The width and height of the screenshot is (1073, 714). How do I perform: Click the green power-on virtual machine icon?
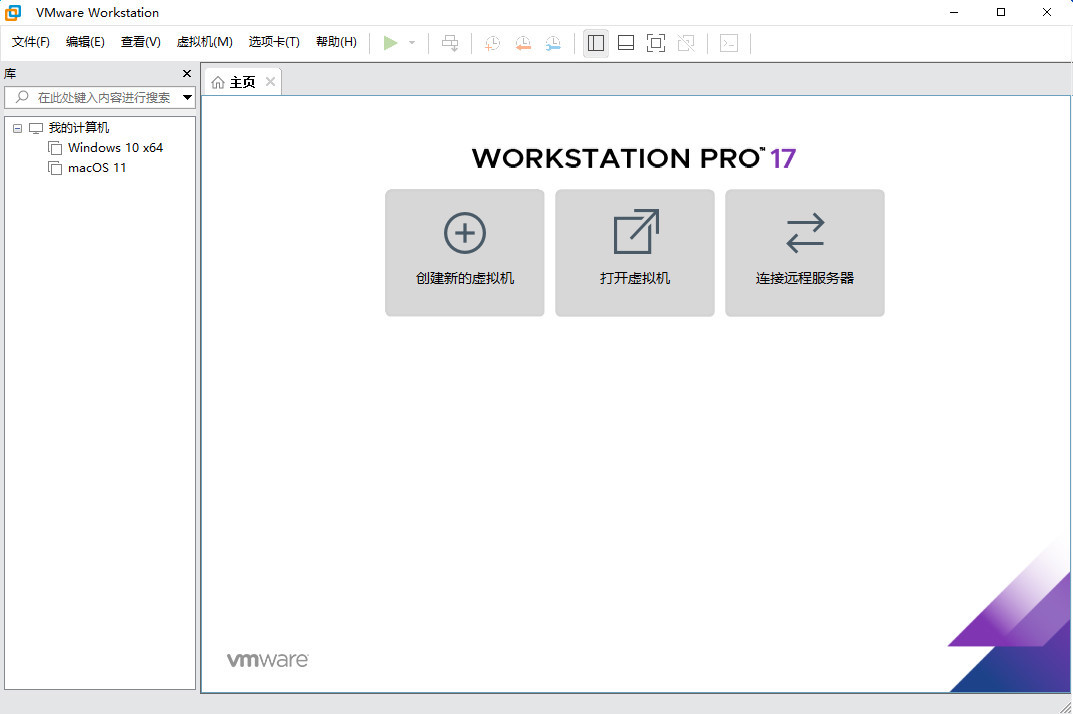pyautogui.click(x=390, y=43)
